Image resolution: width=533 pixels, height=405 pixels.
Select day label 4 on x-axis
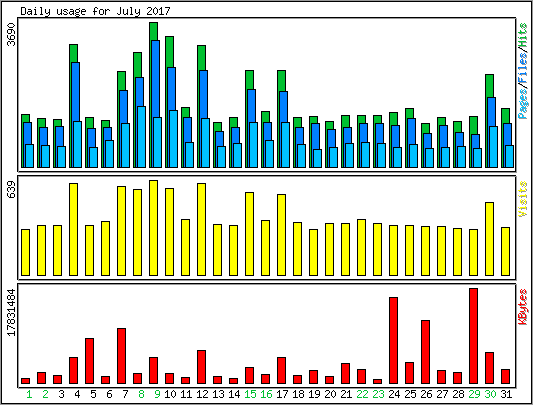click(77, 394)
